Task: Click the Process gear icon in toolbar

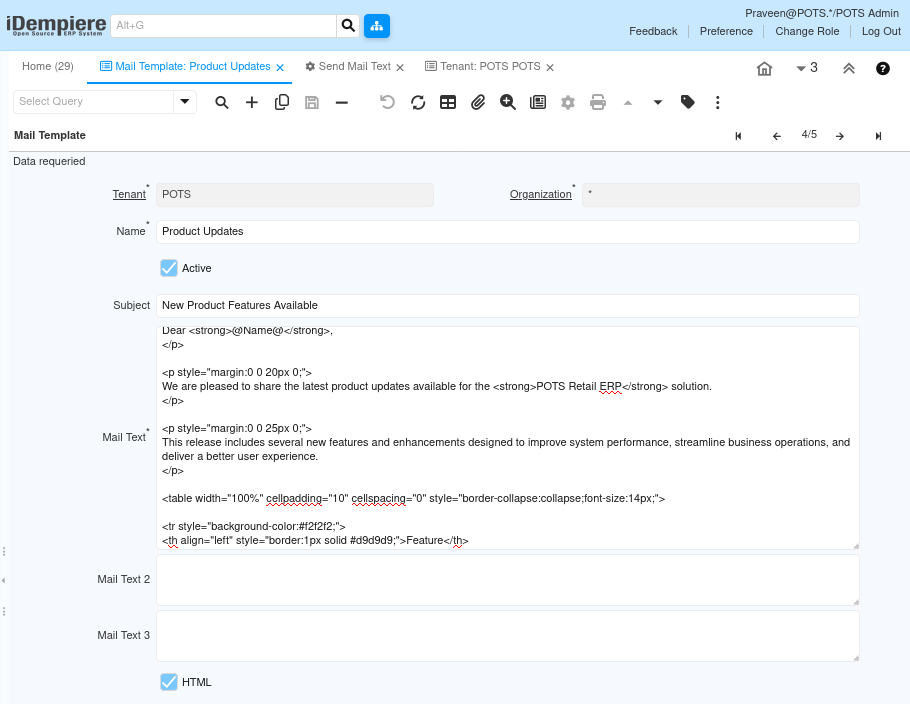Action: [x=568, y=103]
